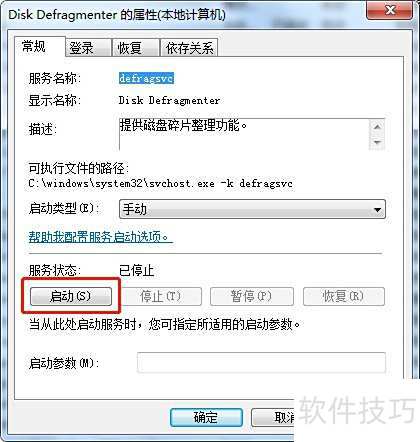Click the svchost.exe executable path text
This screenshot has width=420, height=442.
[161, 184]
